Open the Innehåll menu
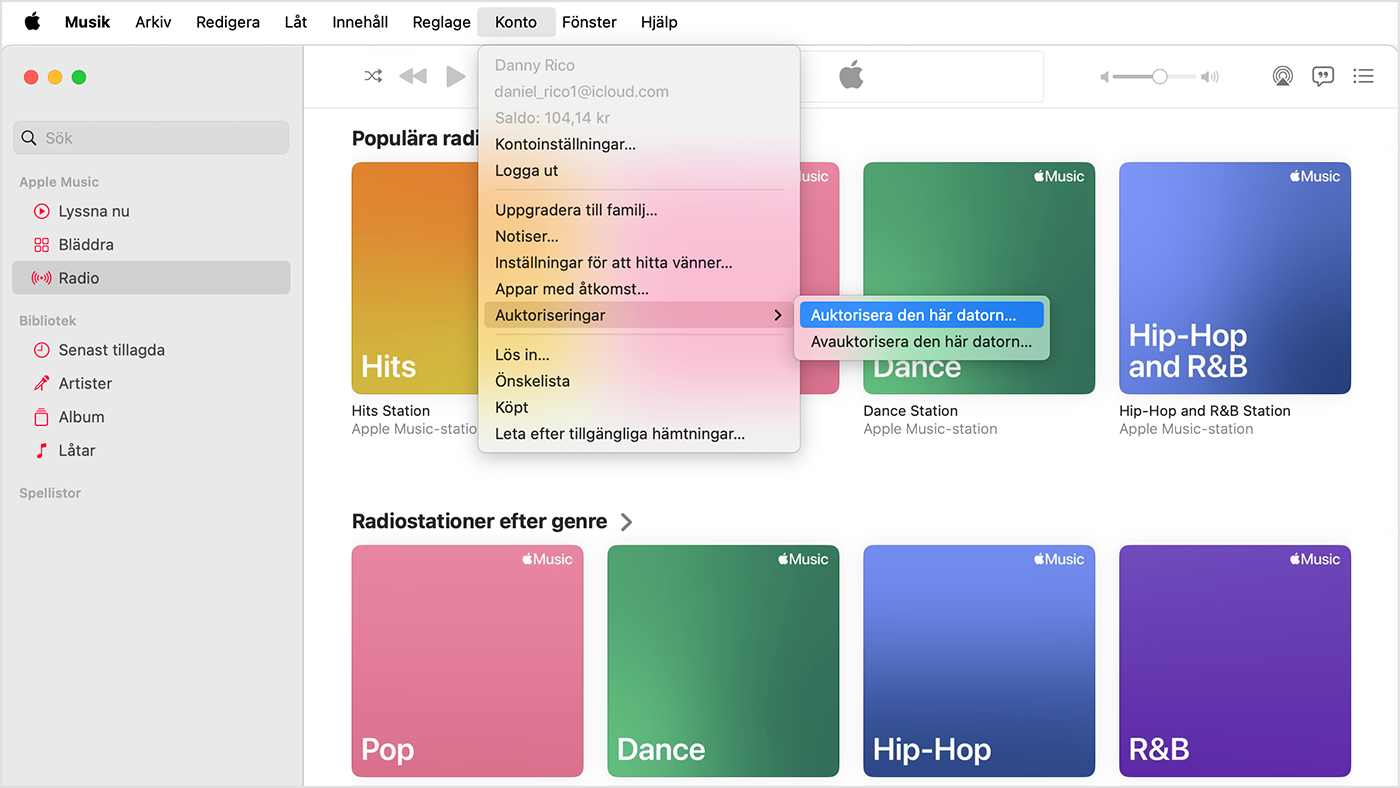1400x788 pixels. tap(360, 22)
